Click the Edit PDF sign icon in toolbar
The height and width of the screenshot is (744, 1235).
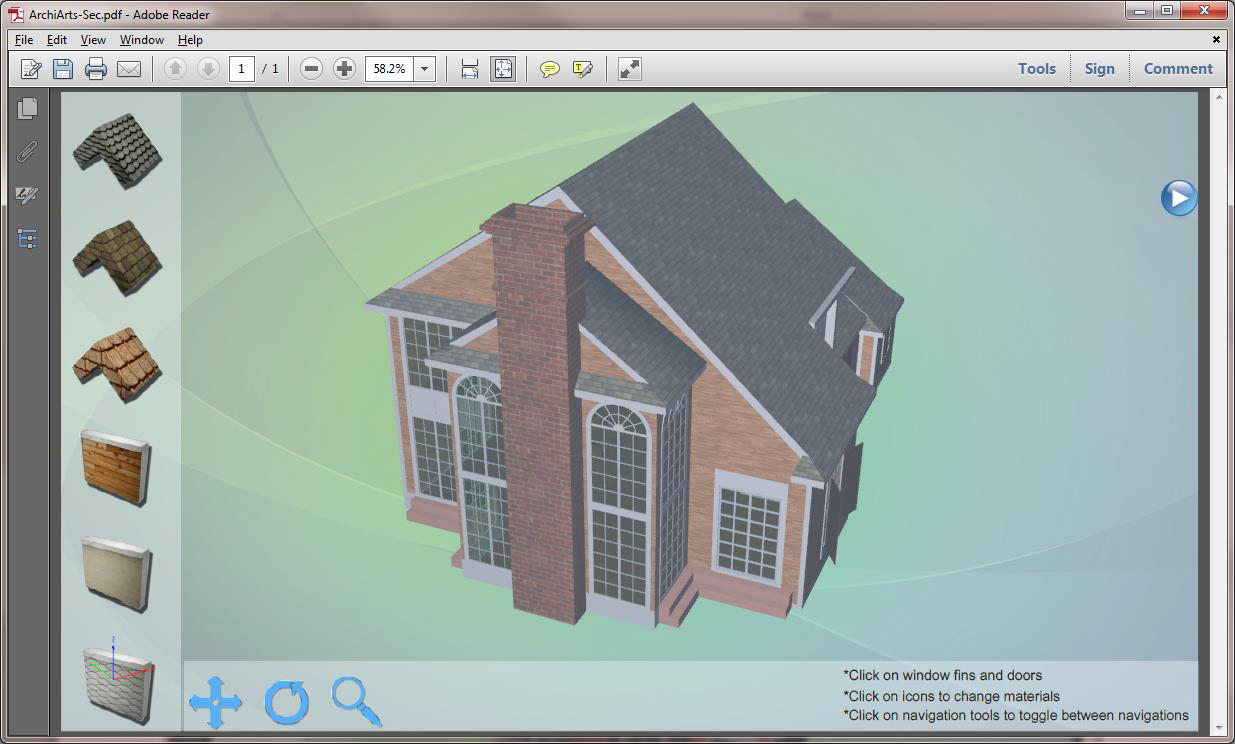coord(31,69)
